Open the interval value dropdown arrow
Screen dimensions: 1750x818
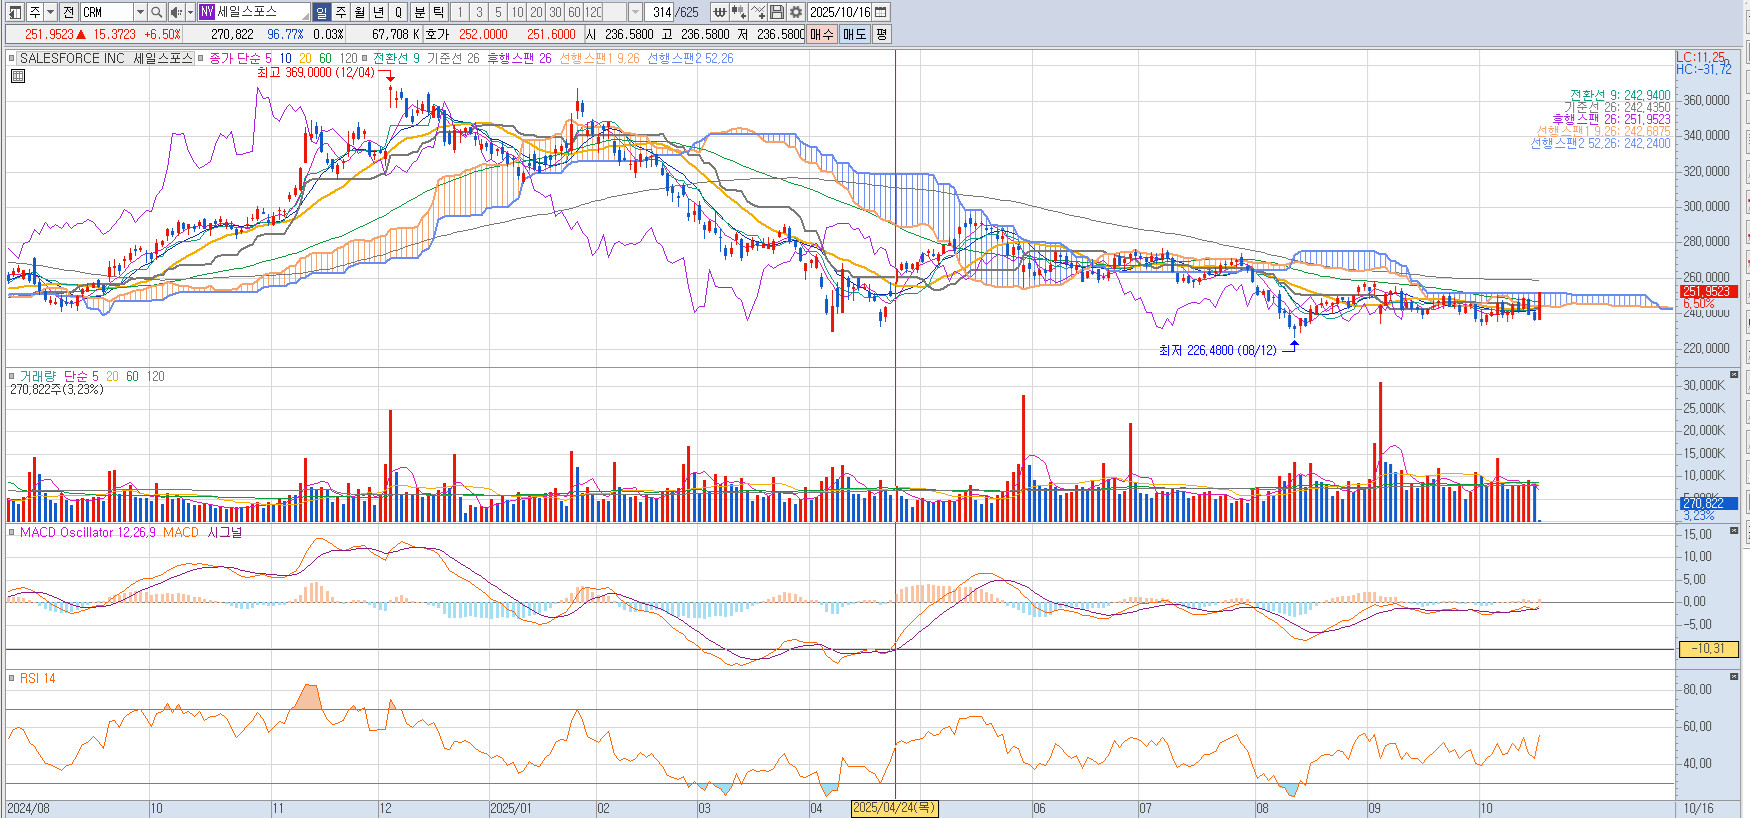click(x=635, y=12)
